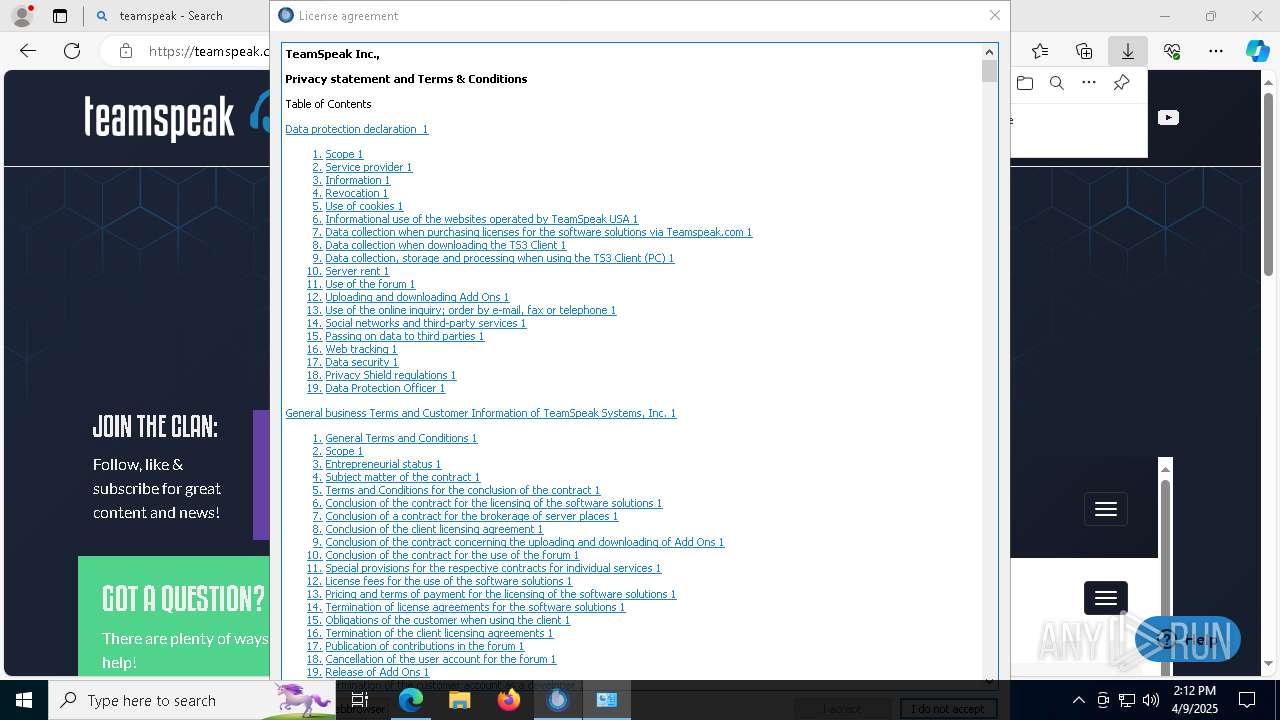Go to 'Subject matter of the contract'
Viewport: 1280px width, 720px height.
tap(402, 477)
